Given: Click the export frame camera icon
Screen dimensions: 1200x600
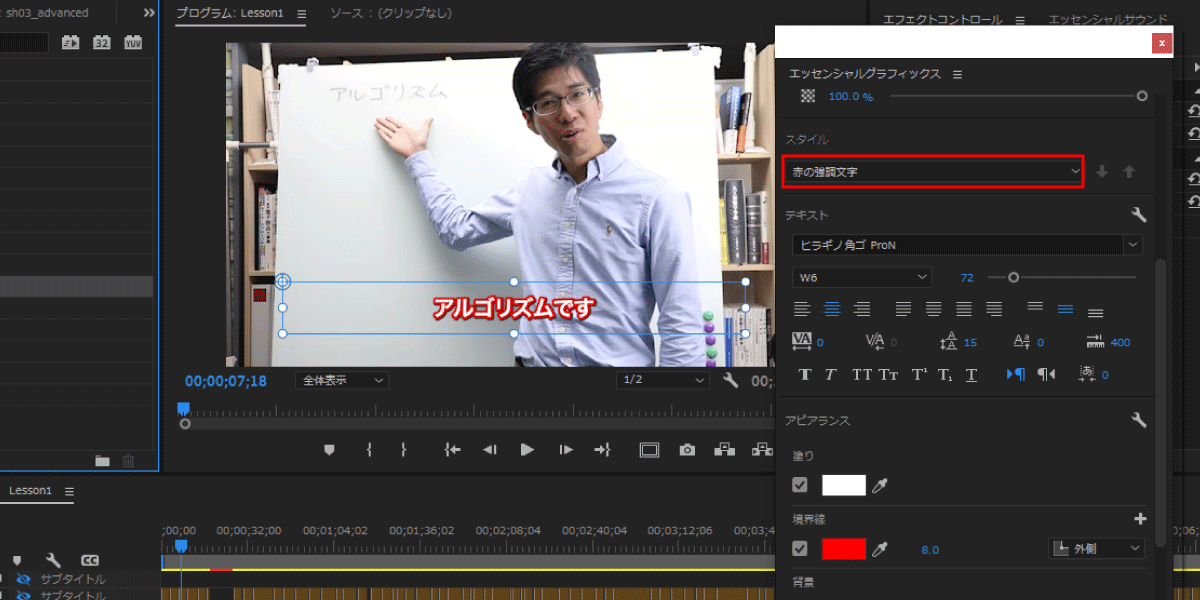Looking at the screenshot, I should coord(687,450).
